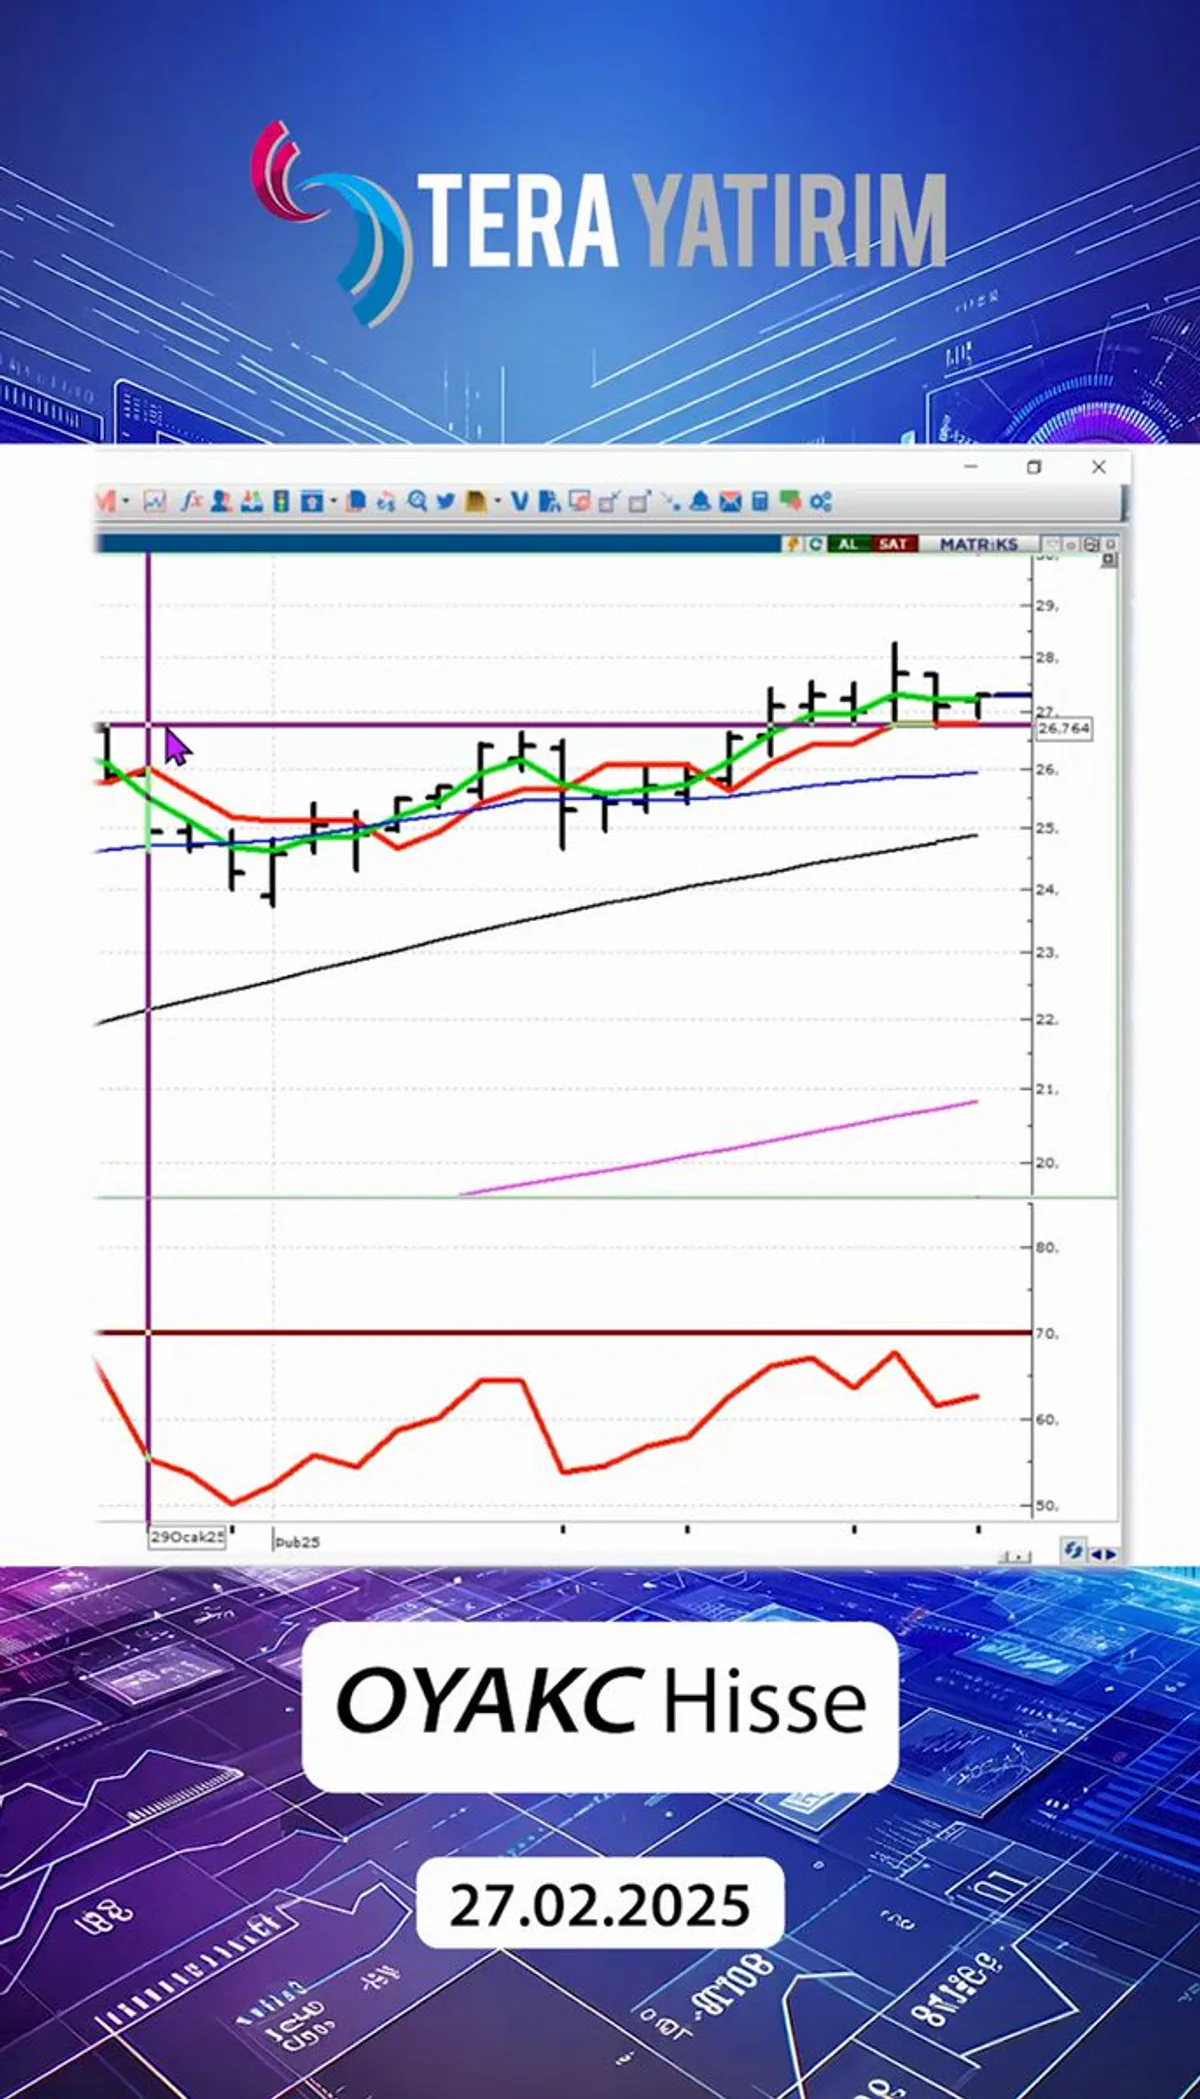Expand the dropdown arrow next to red M logo
Image resolution: width=1200 pixels, height=2099 pixels.
coord(125,501)
